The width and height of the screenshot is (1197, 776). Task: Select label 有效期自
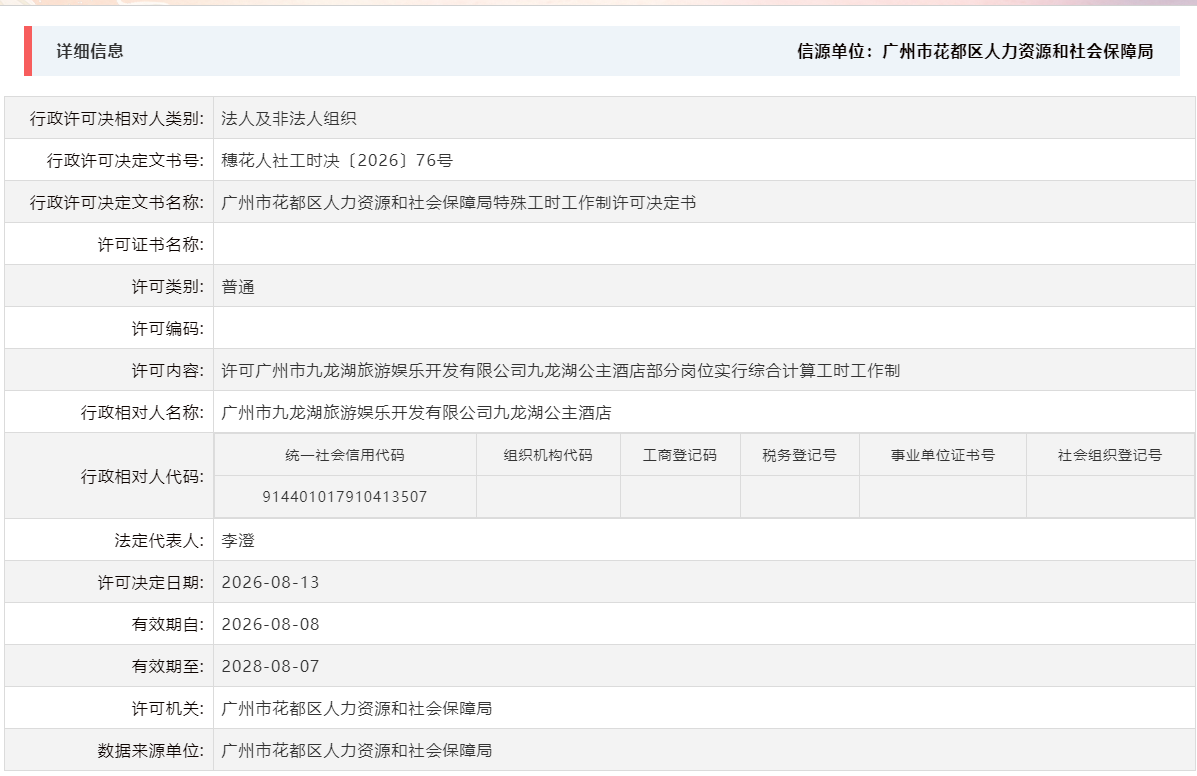[167, 624]
